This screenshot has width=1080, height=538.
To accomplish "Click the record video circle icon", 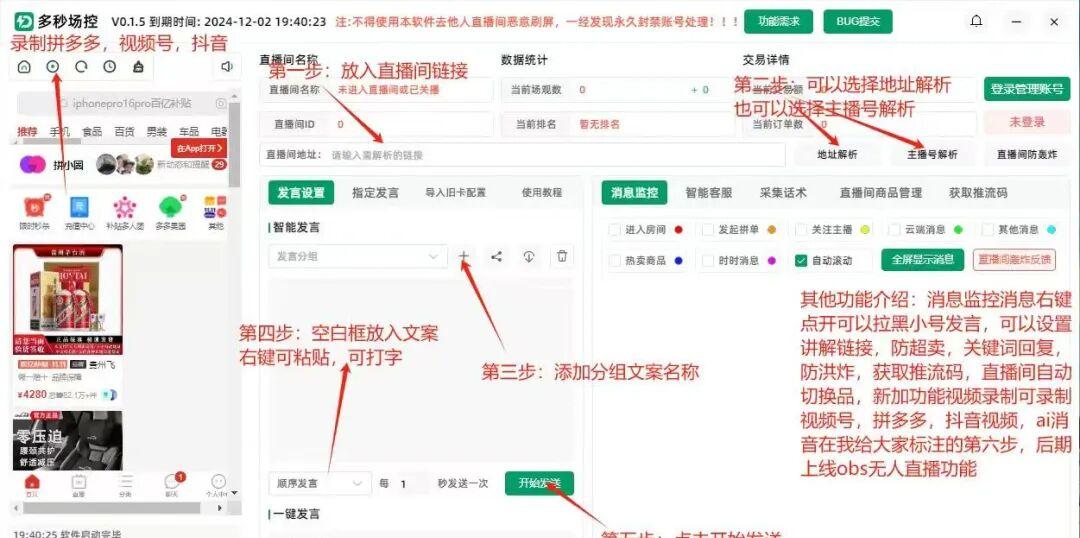I will 53,67.
